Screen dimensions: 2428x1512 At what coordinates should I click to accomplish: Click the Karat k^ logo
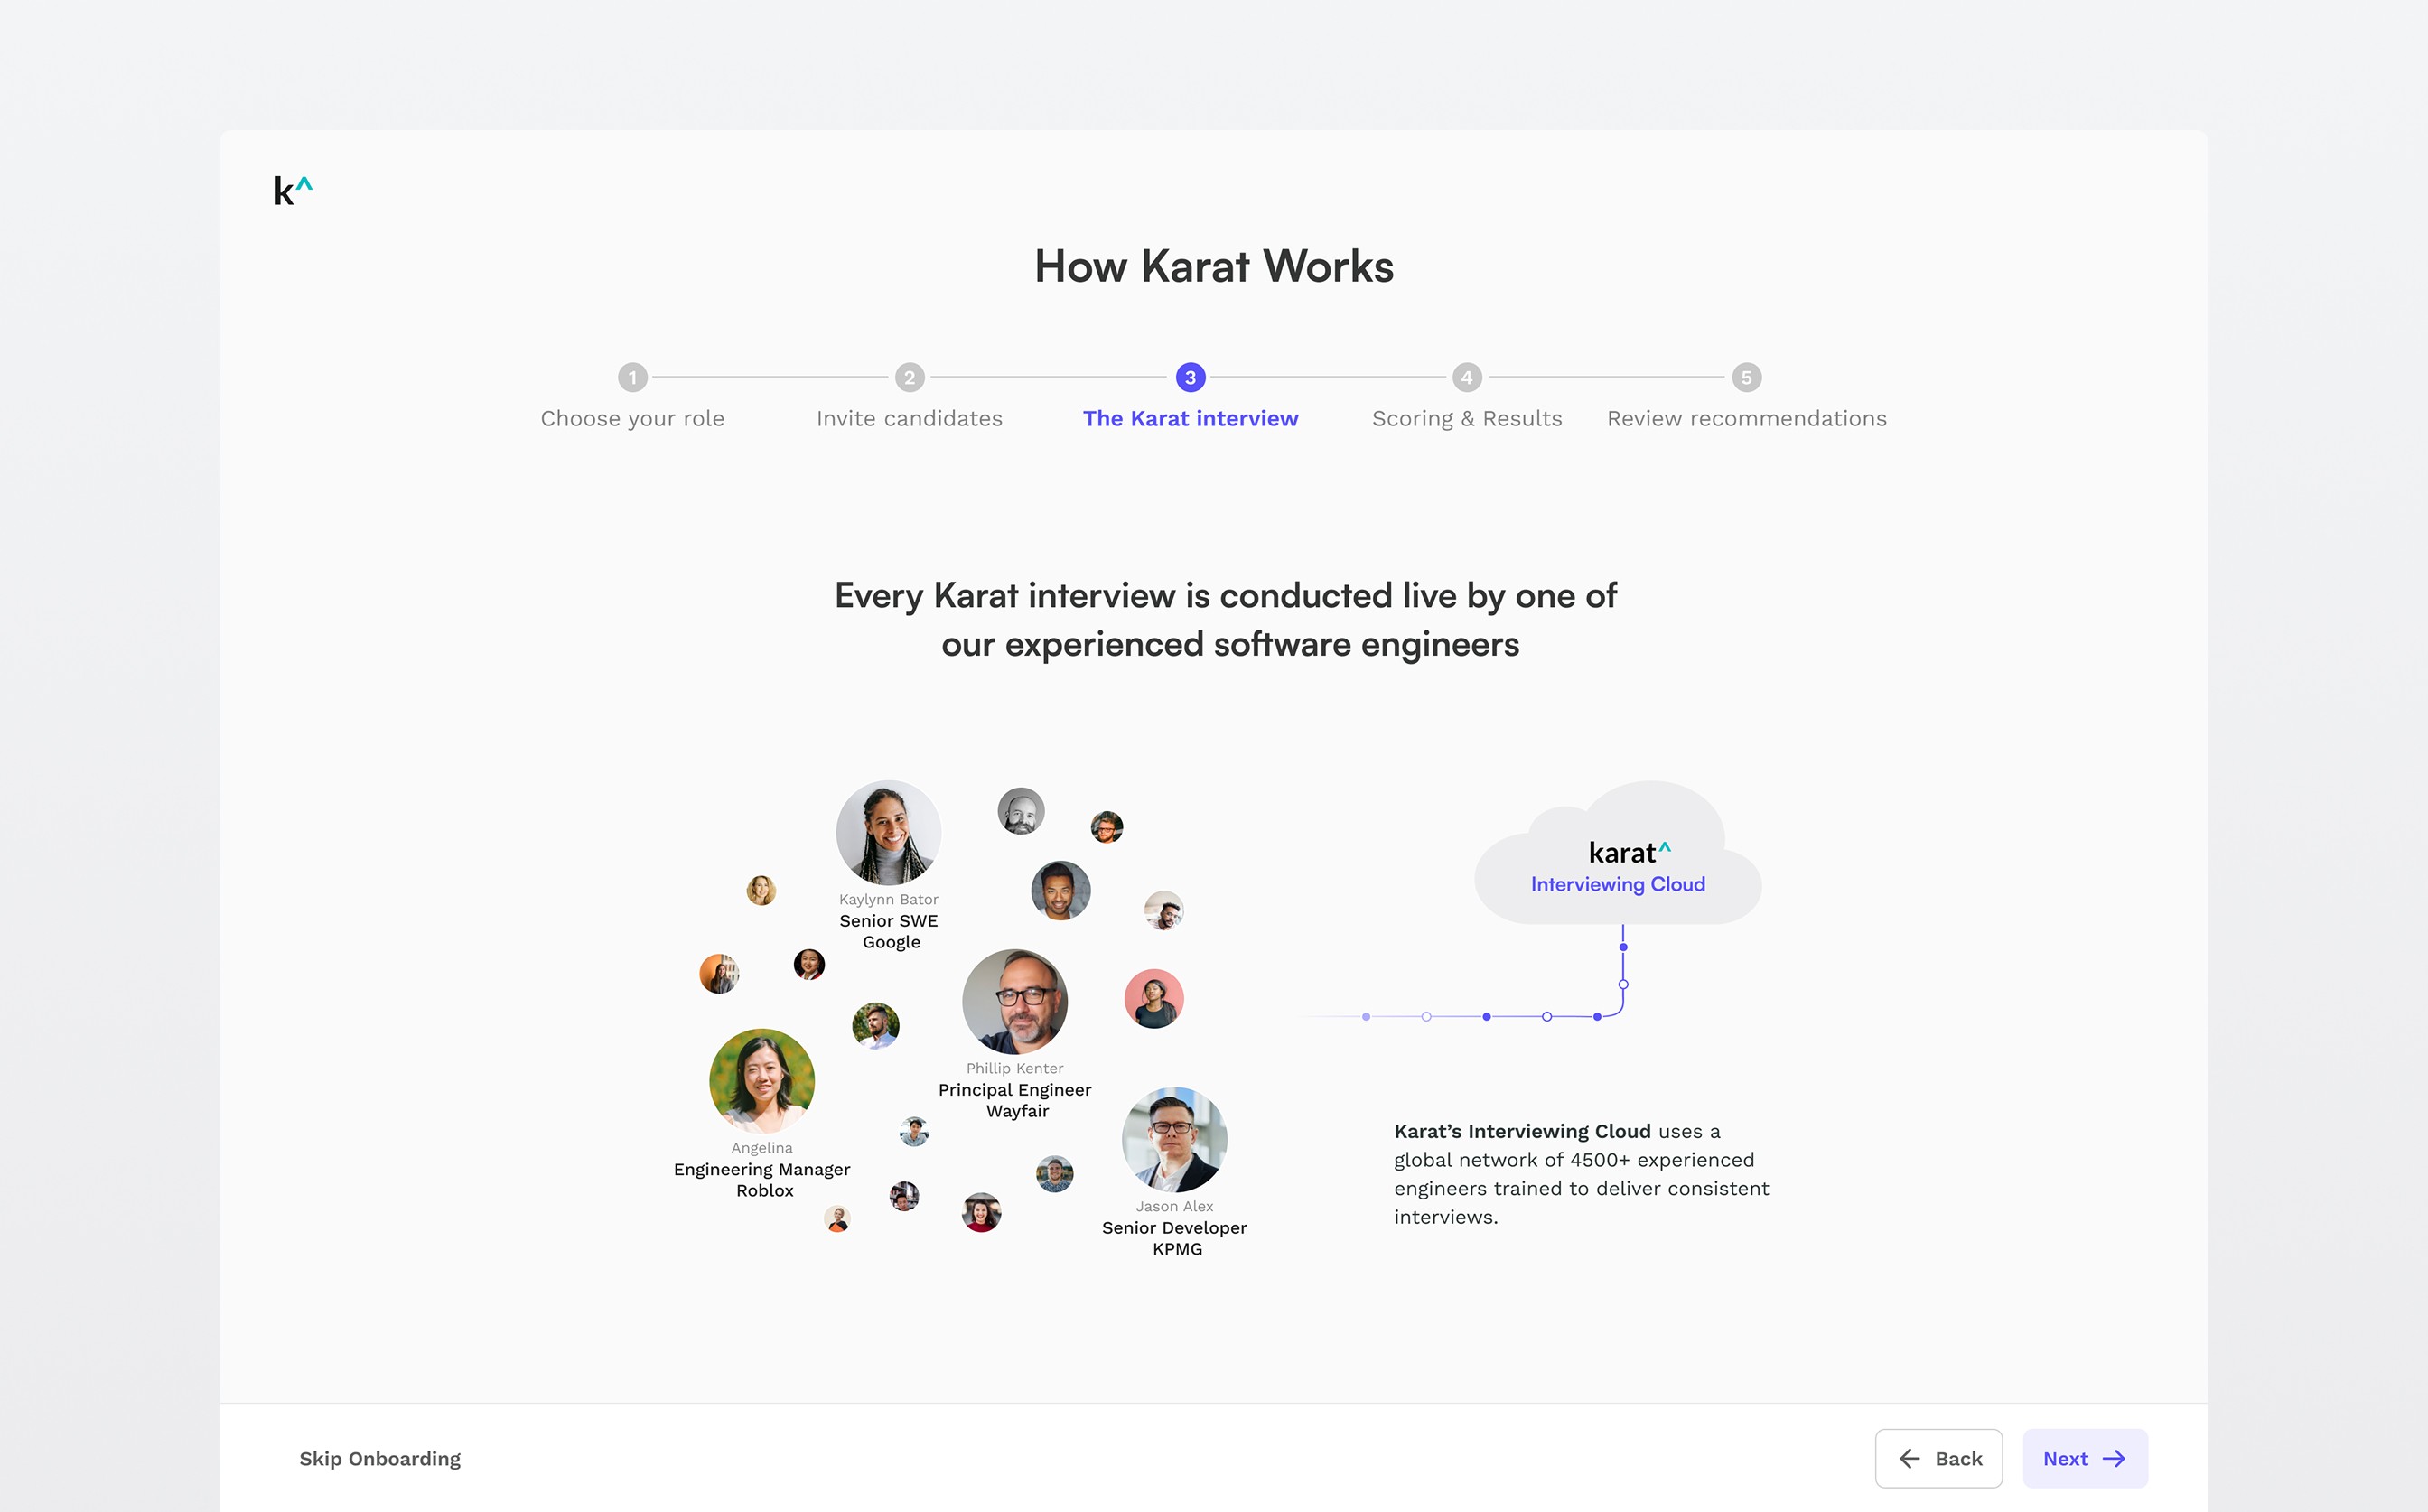pos(292,190)
